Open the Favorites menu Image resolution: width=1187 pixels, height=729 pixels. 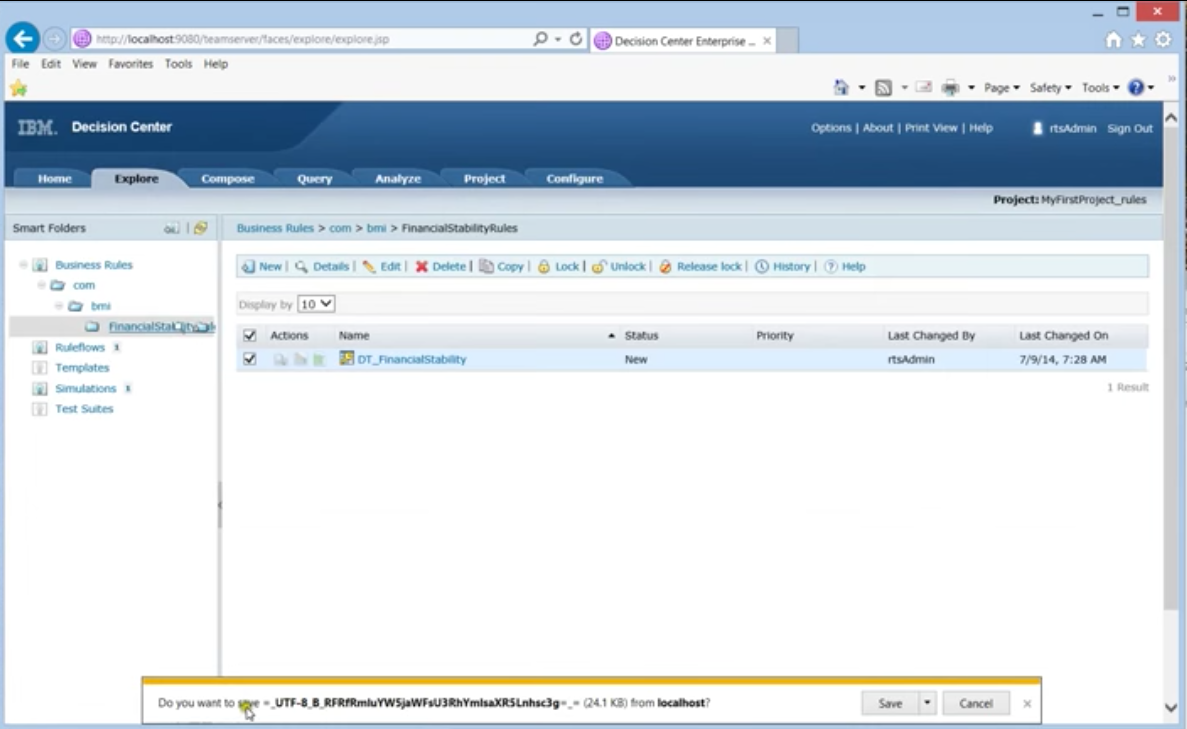(130, 64)
